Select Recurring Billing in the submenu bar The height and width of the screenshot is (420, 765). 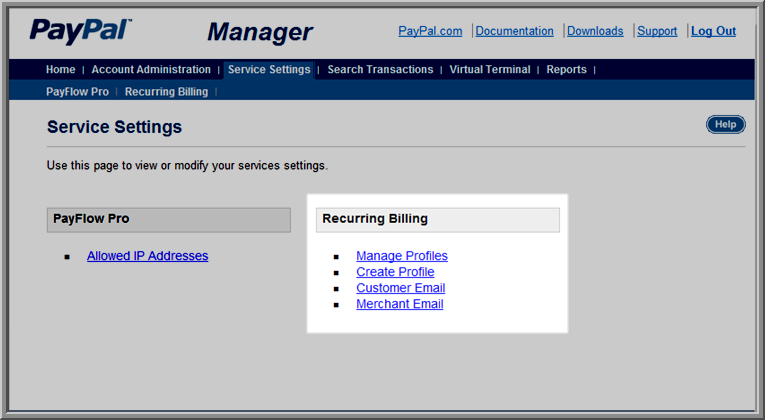point(166,92)
